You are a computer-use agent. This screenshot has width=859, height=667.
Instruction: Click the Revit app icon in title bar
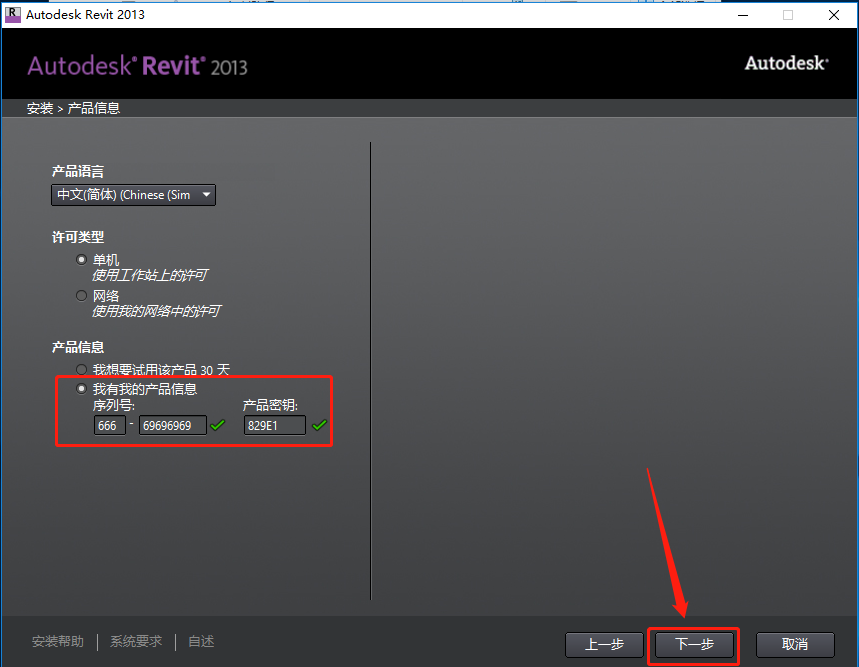click(x=13, y=15)
